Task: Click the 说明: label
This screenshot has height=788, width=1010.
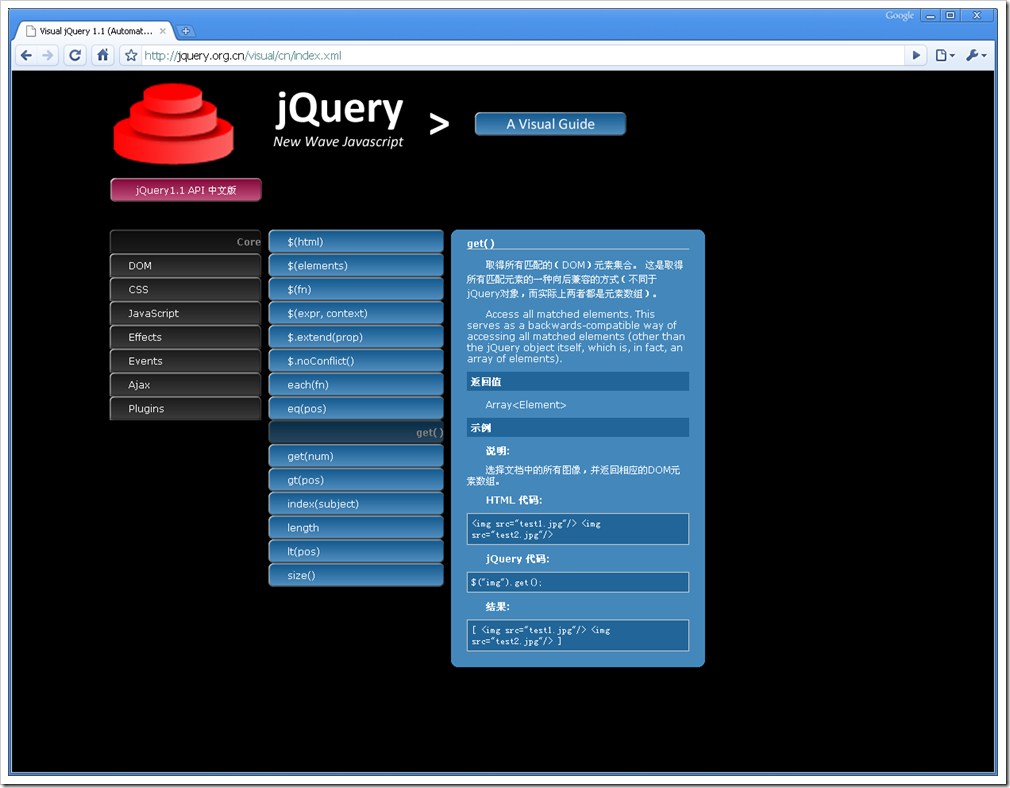Action: [497, 451]
